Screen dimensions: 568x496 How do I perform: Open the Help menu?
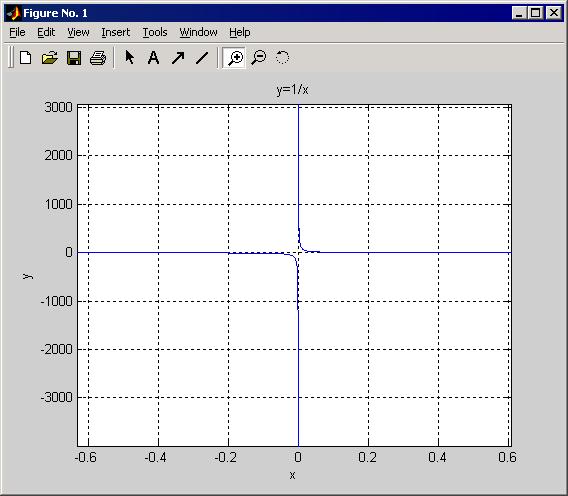click(x=239, y=32)
